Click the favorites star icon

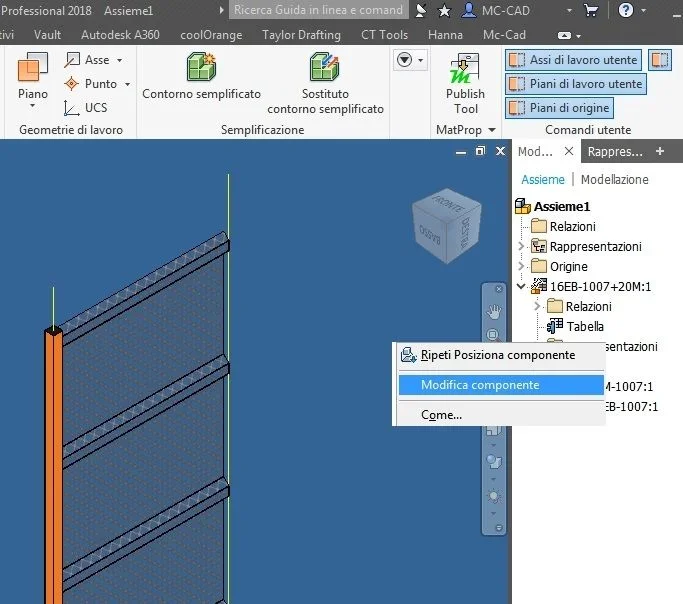click(x=444, y=10)
